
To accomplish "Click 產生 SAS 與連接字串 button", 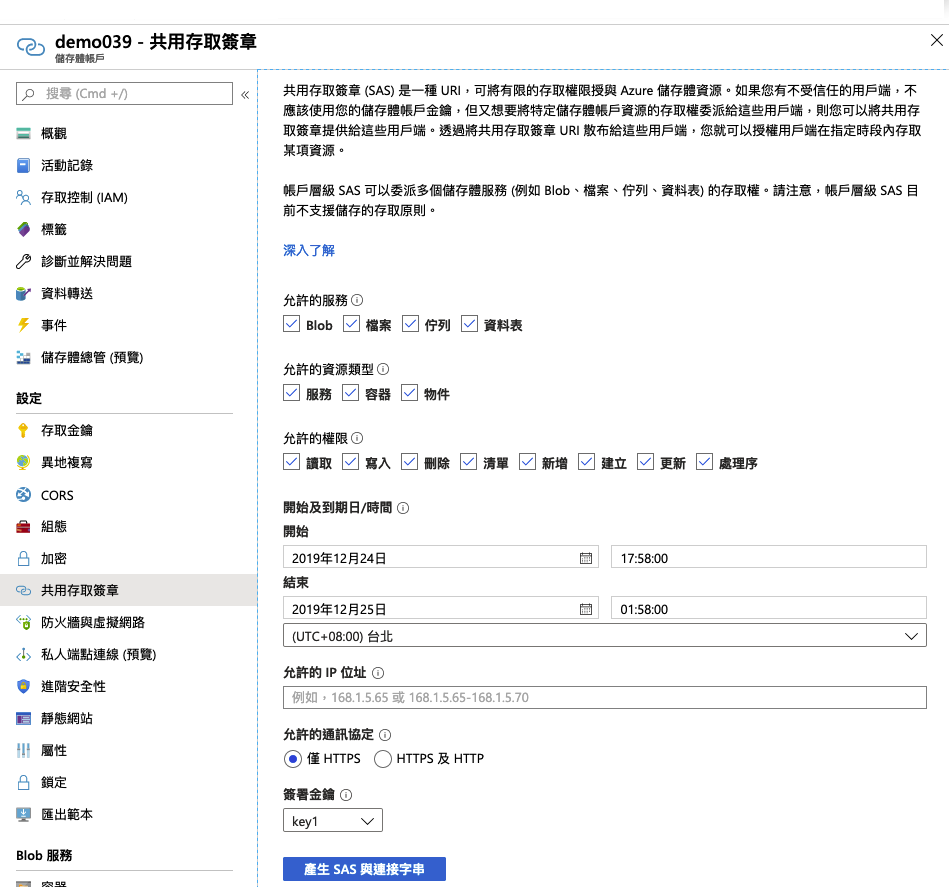I will pyautogui.click(x=364, y=870).
